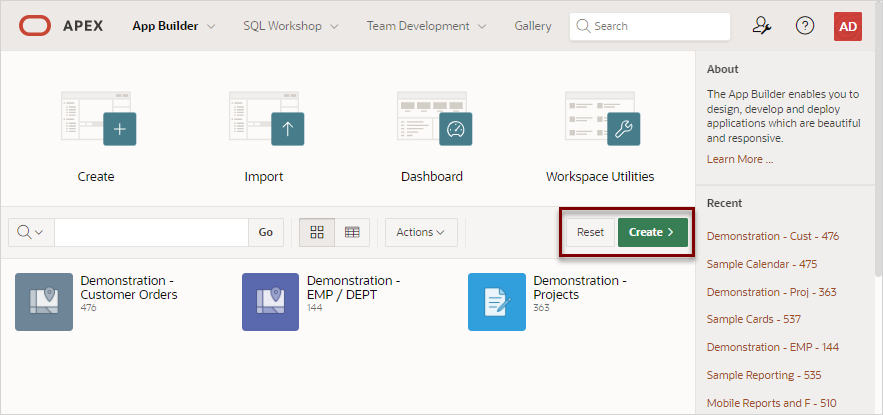Open Demonstration - Customer Orders app icon
The width and height of the screenshot is (883, 415).
[x=44, y=302]
